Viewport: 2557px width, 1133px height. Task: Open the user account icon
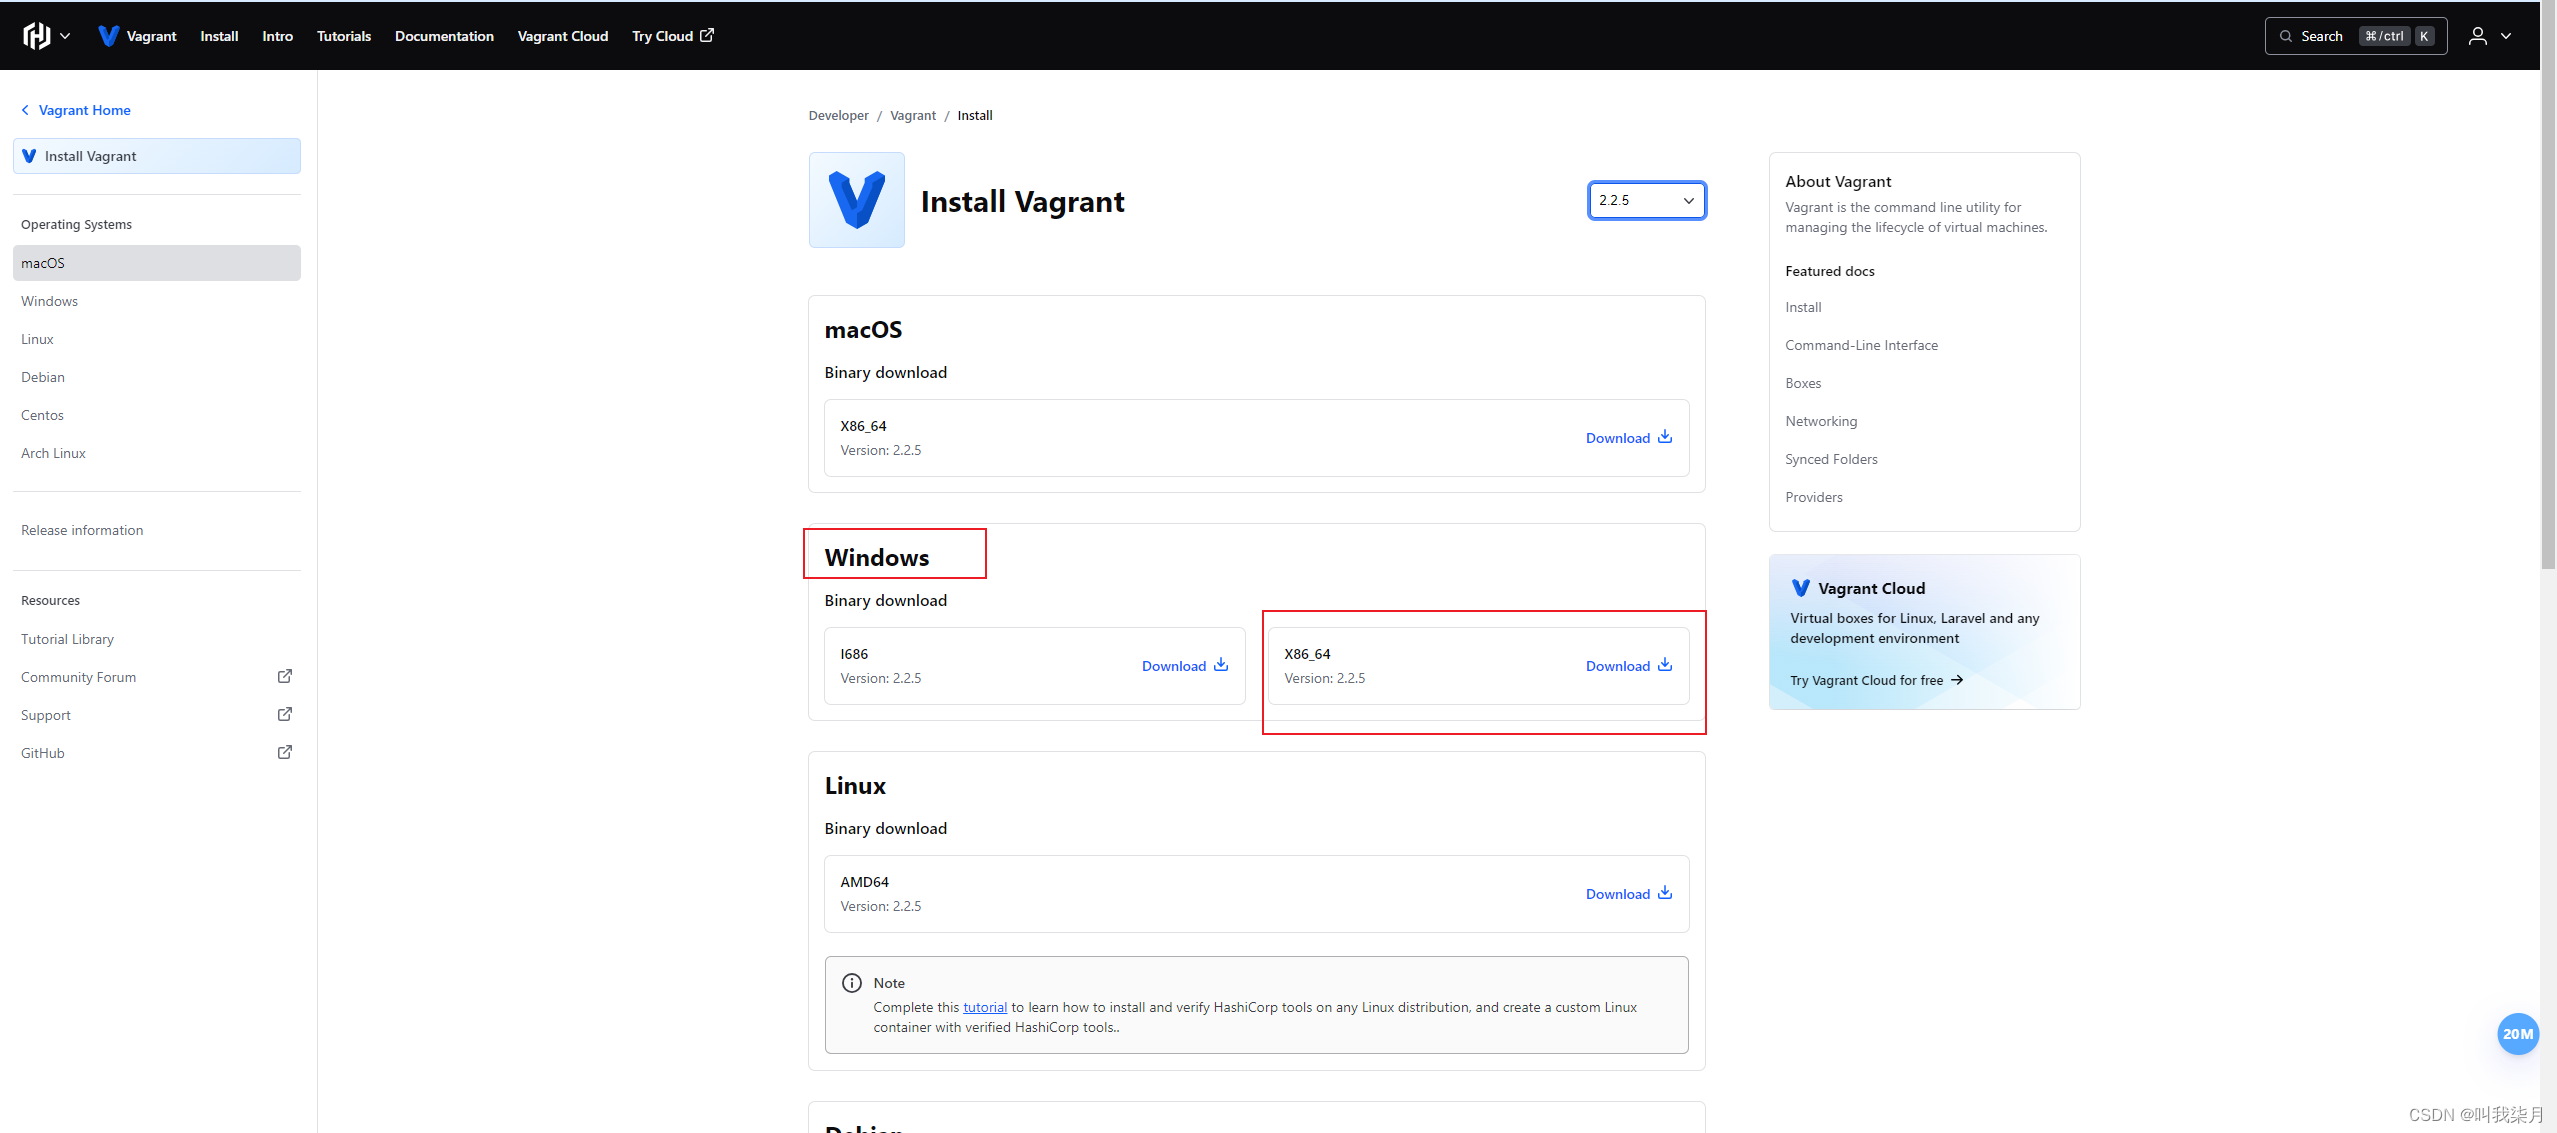tap(2478, 36)
